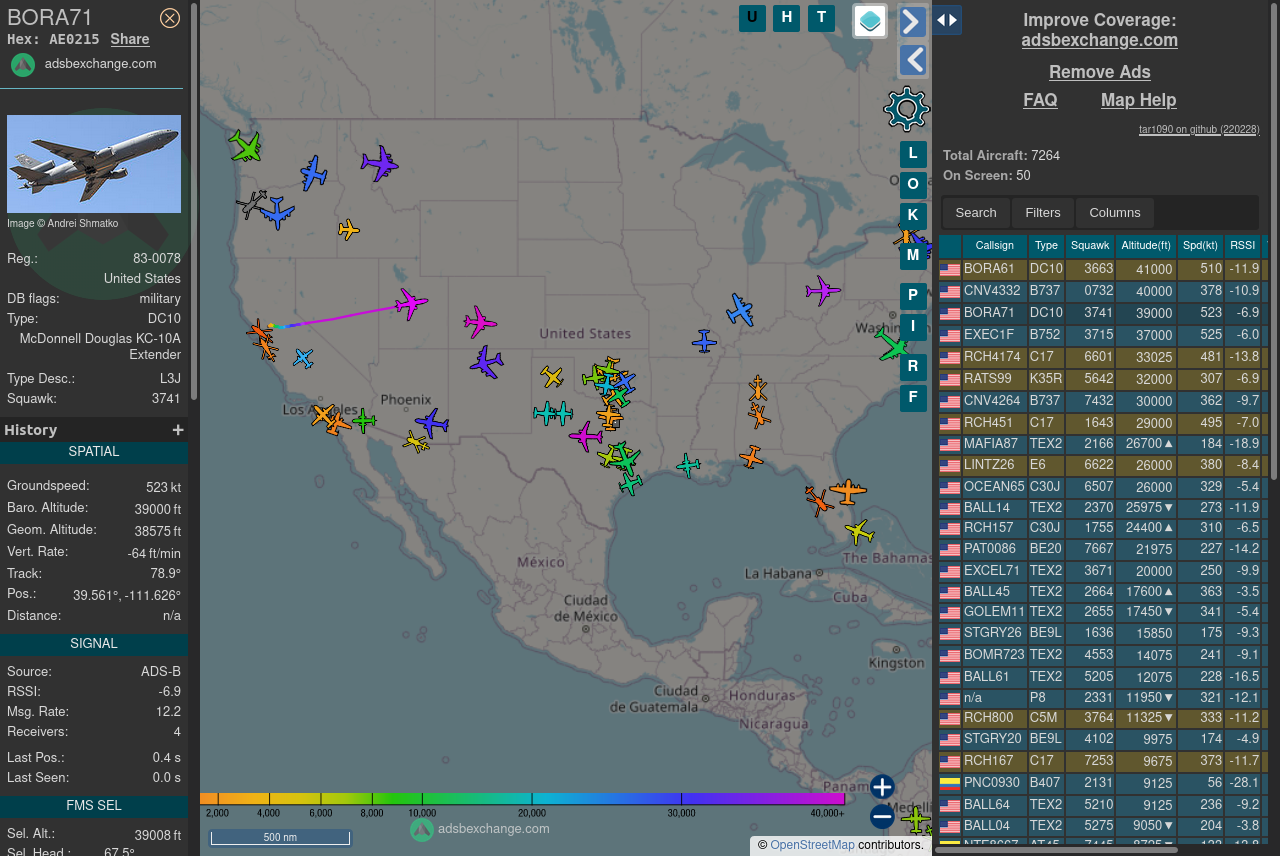Open the Map Help link
Screen dimensions: 1280x856
tap(1138, 100)
